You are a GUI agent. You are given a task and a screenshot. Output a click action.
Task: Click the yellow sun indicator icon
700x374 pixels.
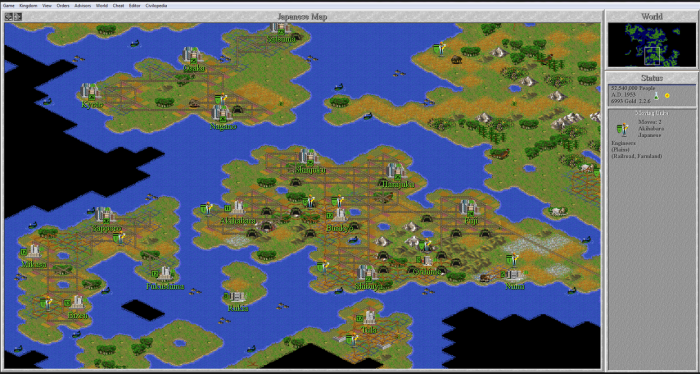click(x=667, y=95)
